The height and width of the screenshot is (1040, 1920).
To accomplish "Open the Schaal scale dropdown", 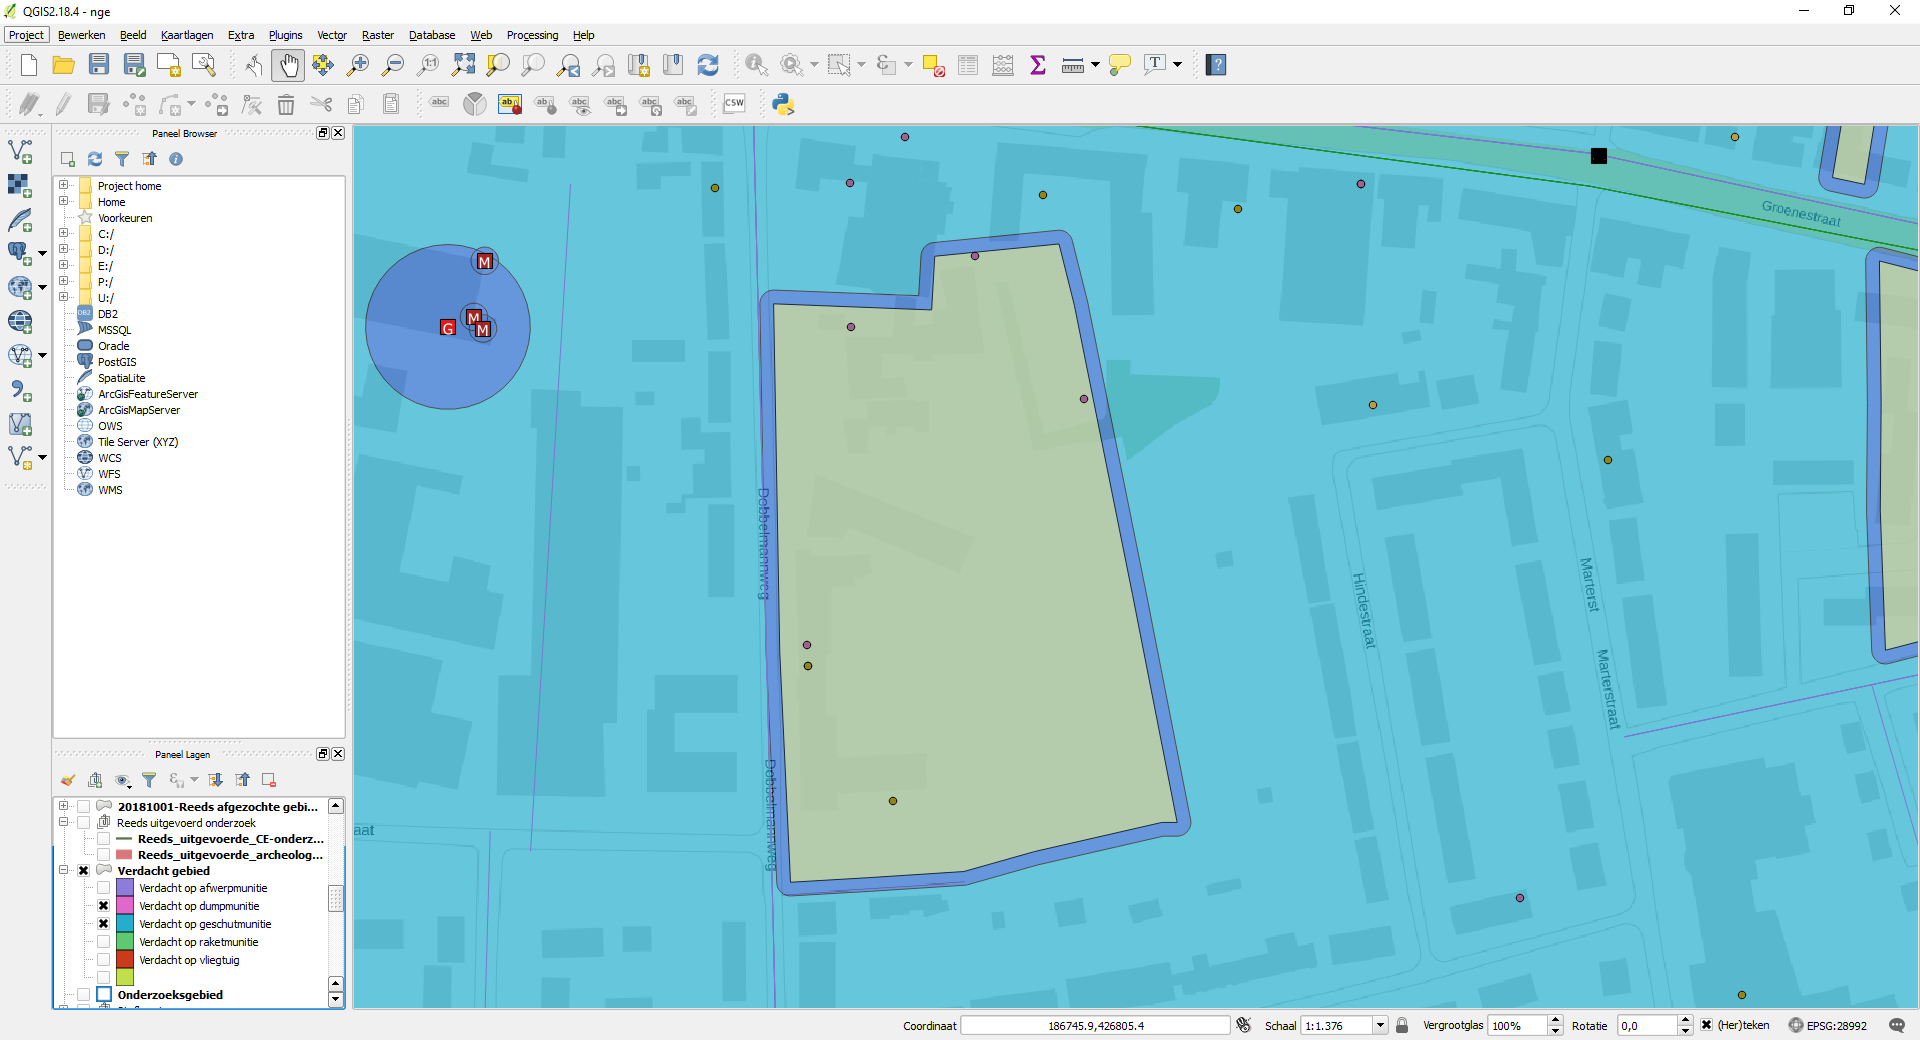I will tap(1380, 1025).
